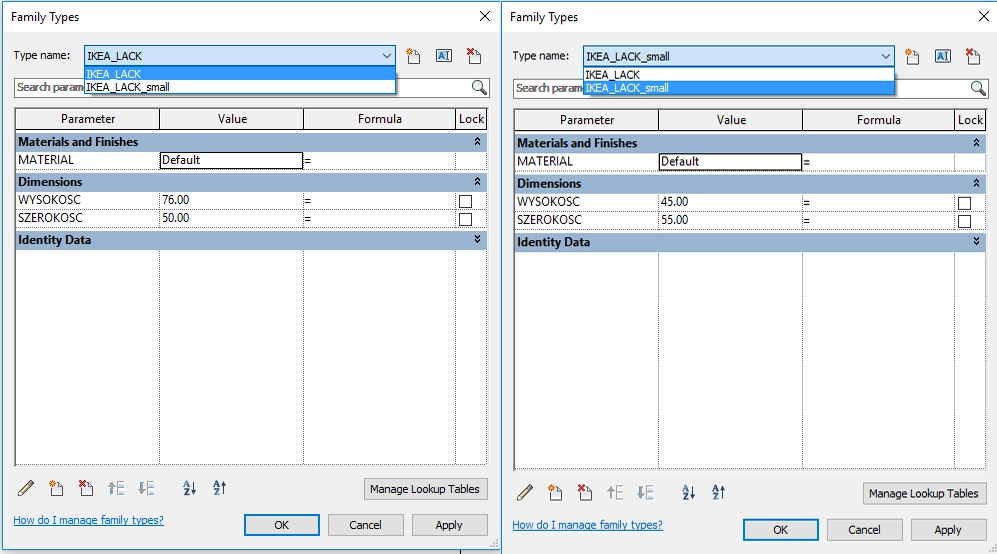Click OK in left dialog

coord(282,525)
